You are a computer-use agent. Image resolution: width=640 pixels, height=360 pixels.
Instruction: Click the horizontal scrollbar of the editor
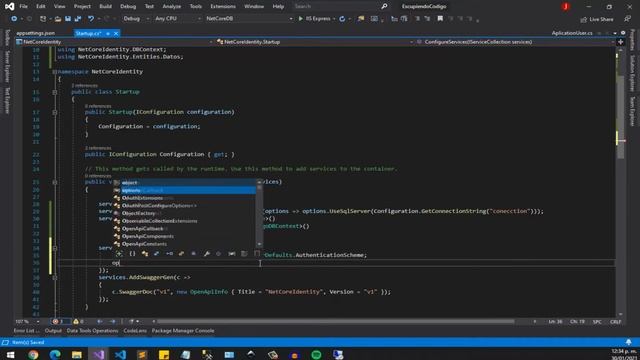pos(335,322)
